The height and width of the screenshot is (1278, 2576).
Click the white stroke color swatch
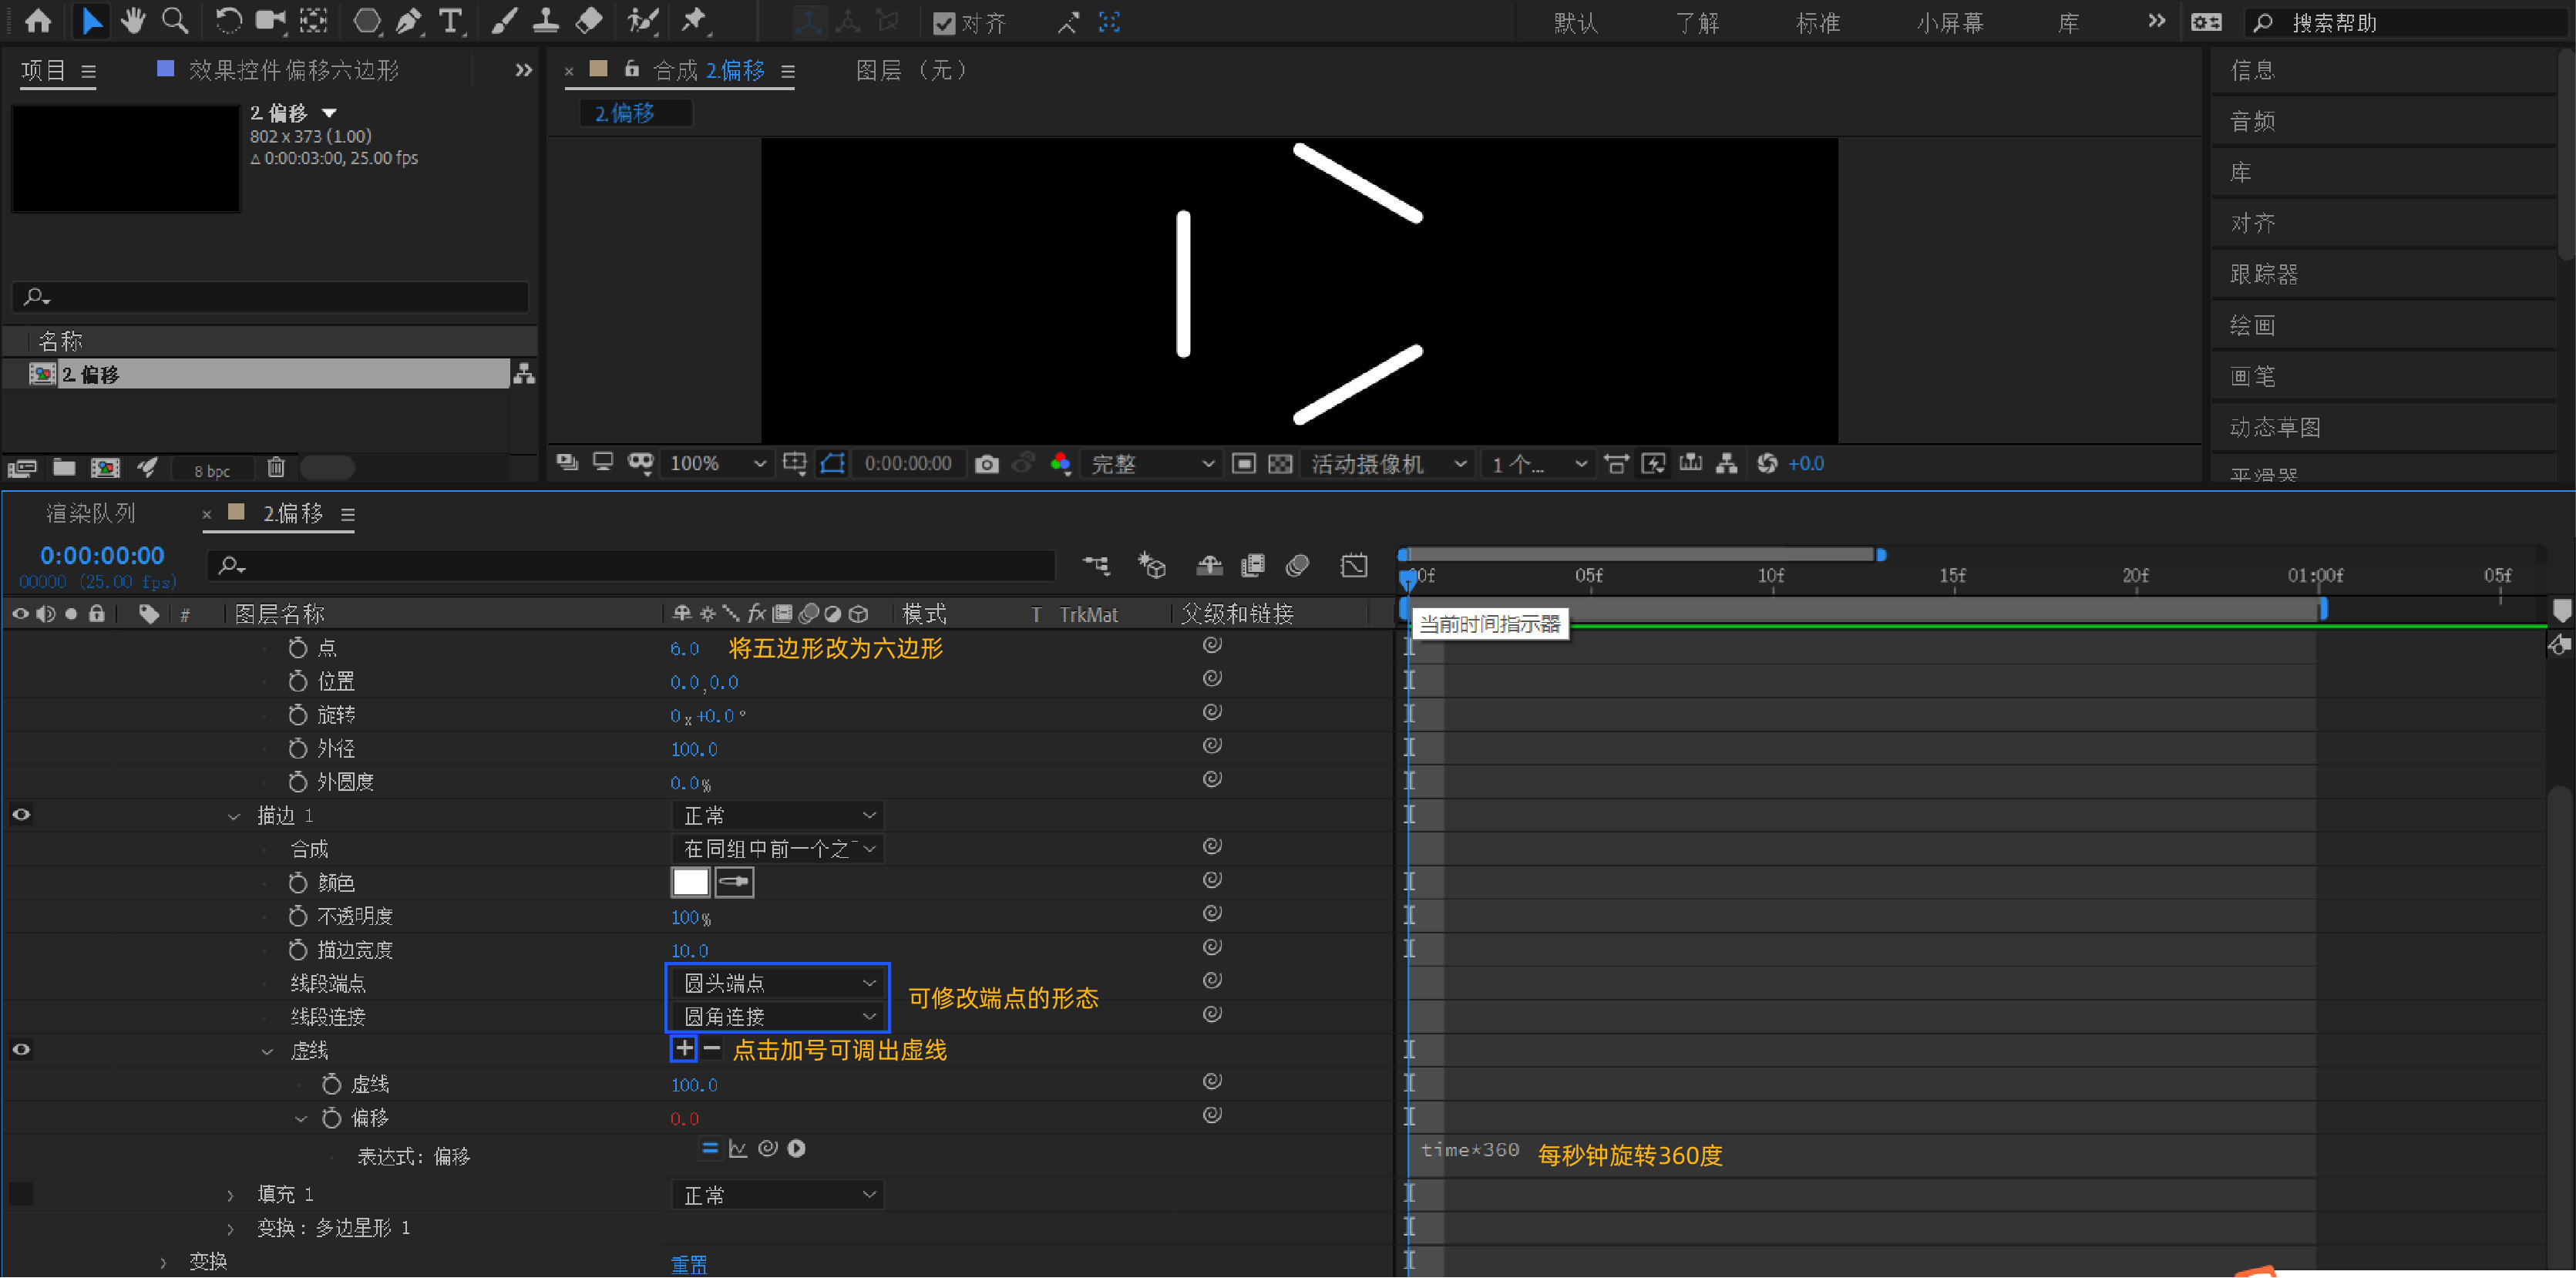coord(690,882)
